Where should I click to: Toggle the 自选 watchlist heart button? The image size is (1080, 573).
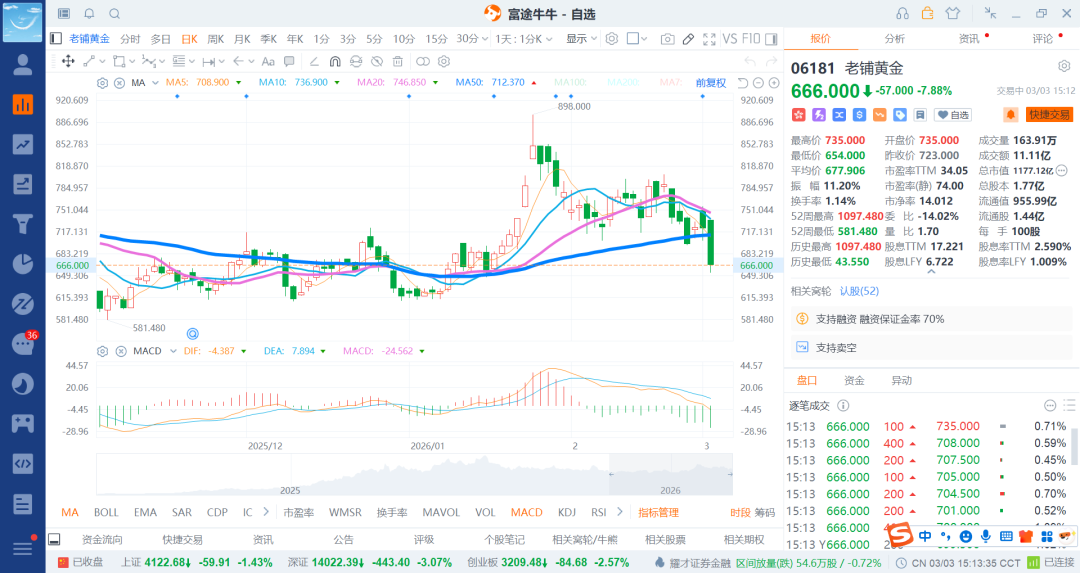[x=953, y=115]
